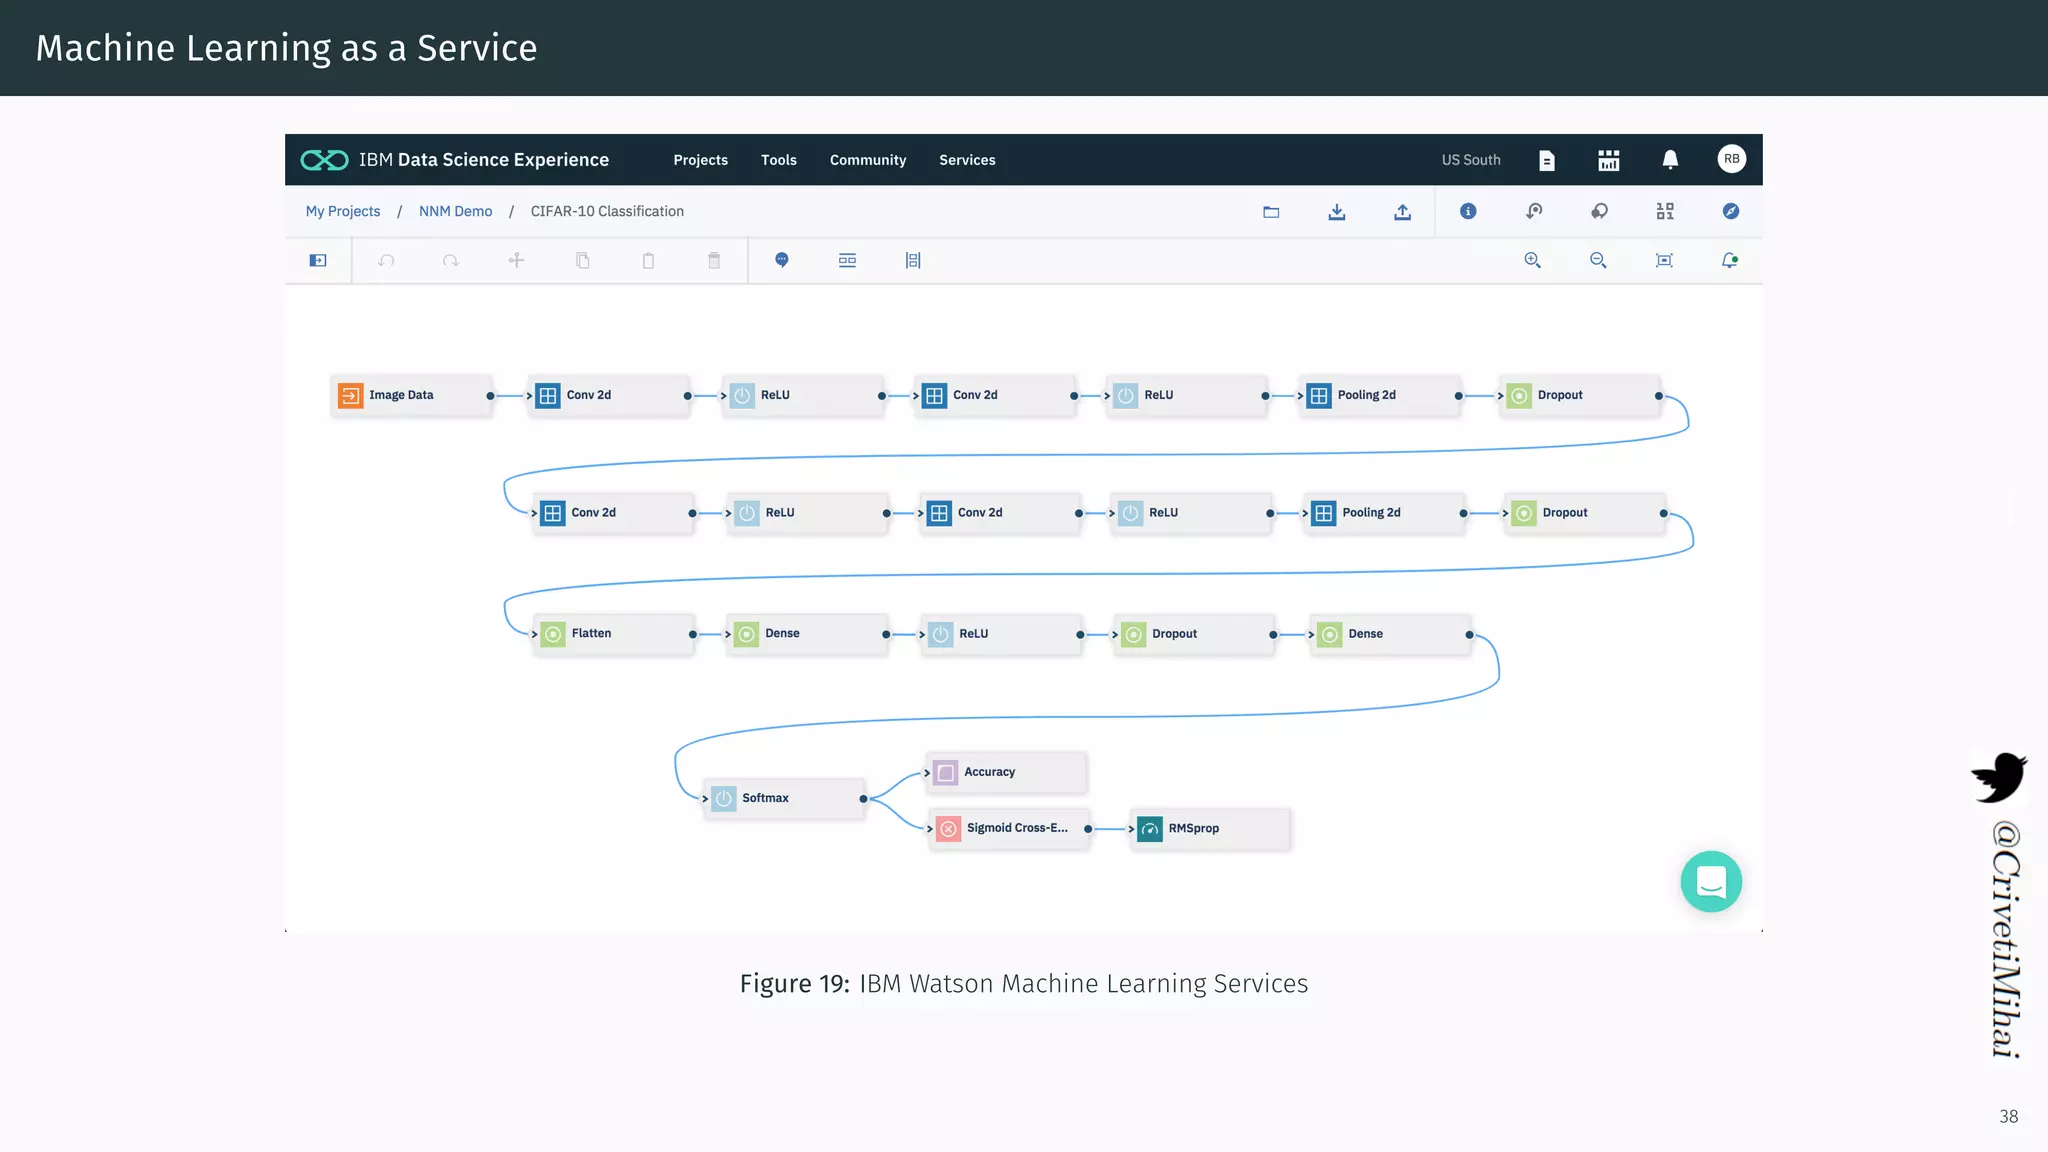Click the delete trash icon
This screenshot has height=1152, width=2048.
(714, 260)
